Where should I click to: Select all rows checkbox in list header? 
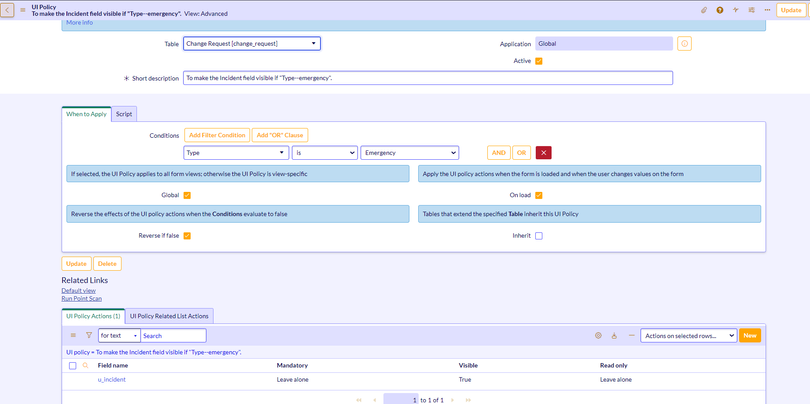click(72, 366)
